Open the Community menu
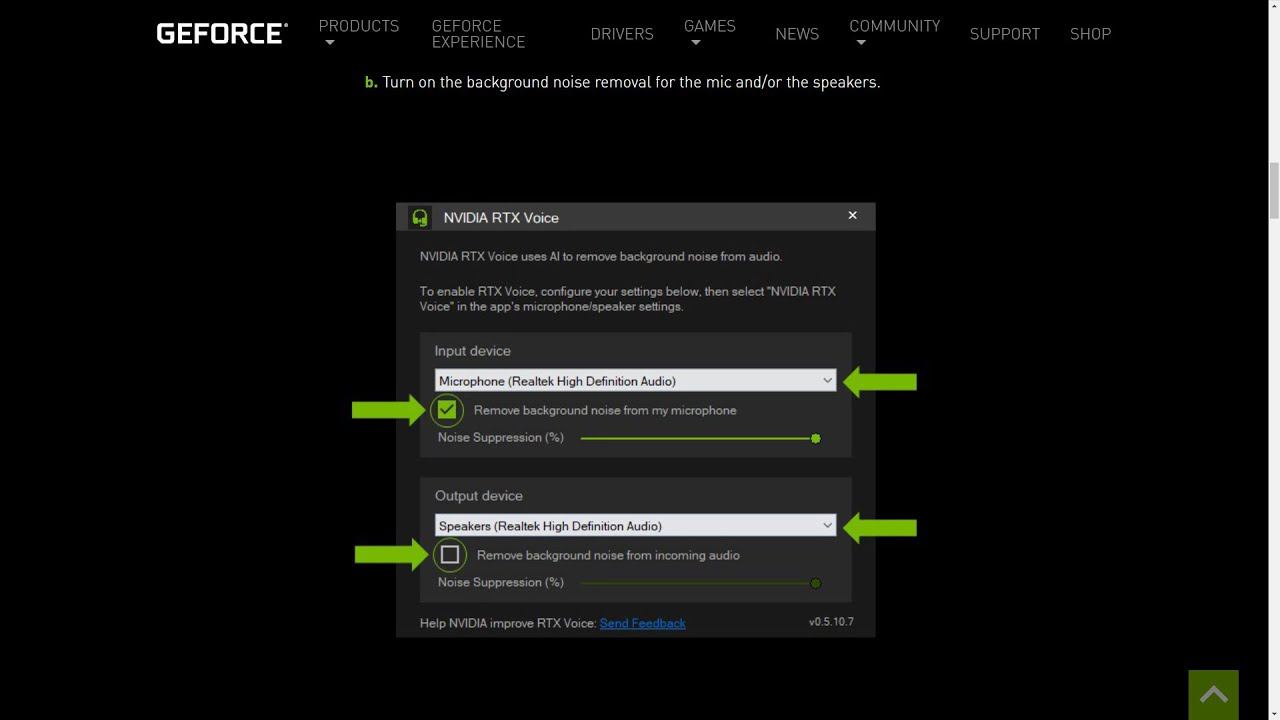The image size is (1280, 720). tap(895, 26)
